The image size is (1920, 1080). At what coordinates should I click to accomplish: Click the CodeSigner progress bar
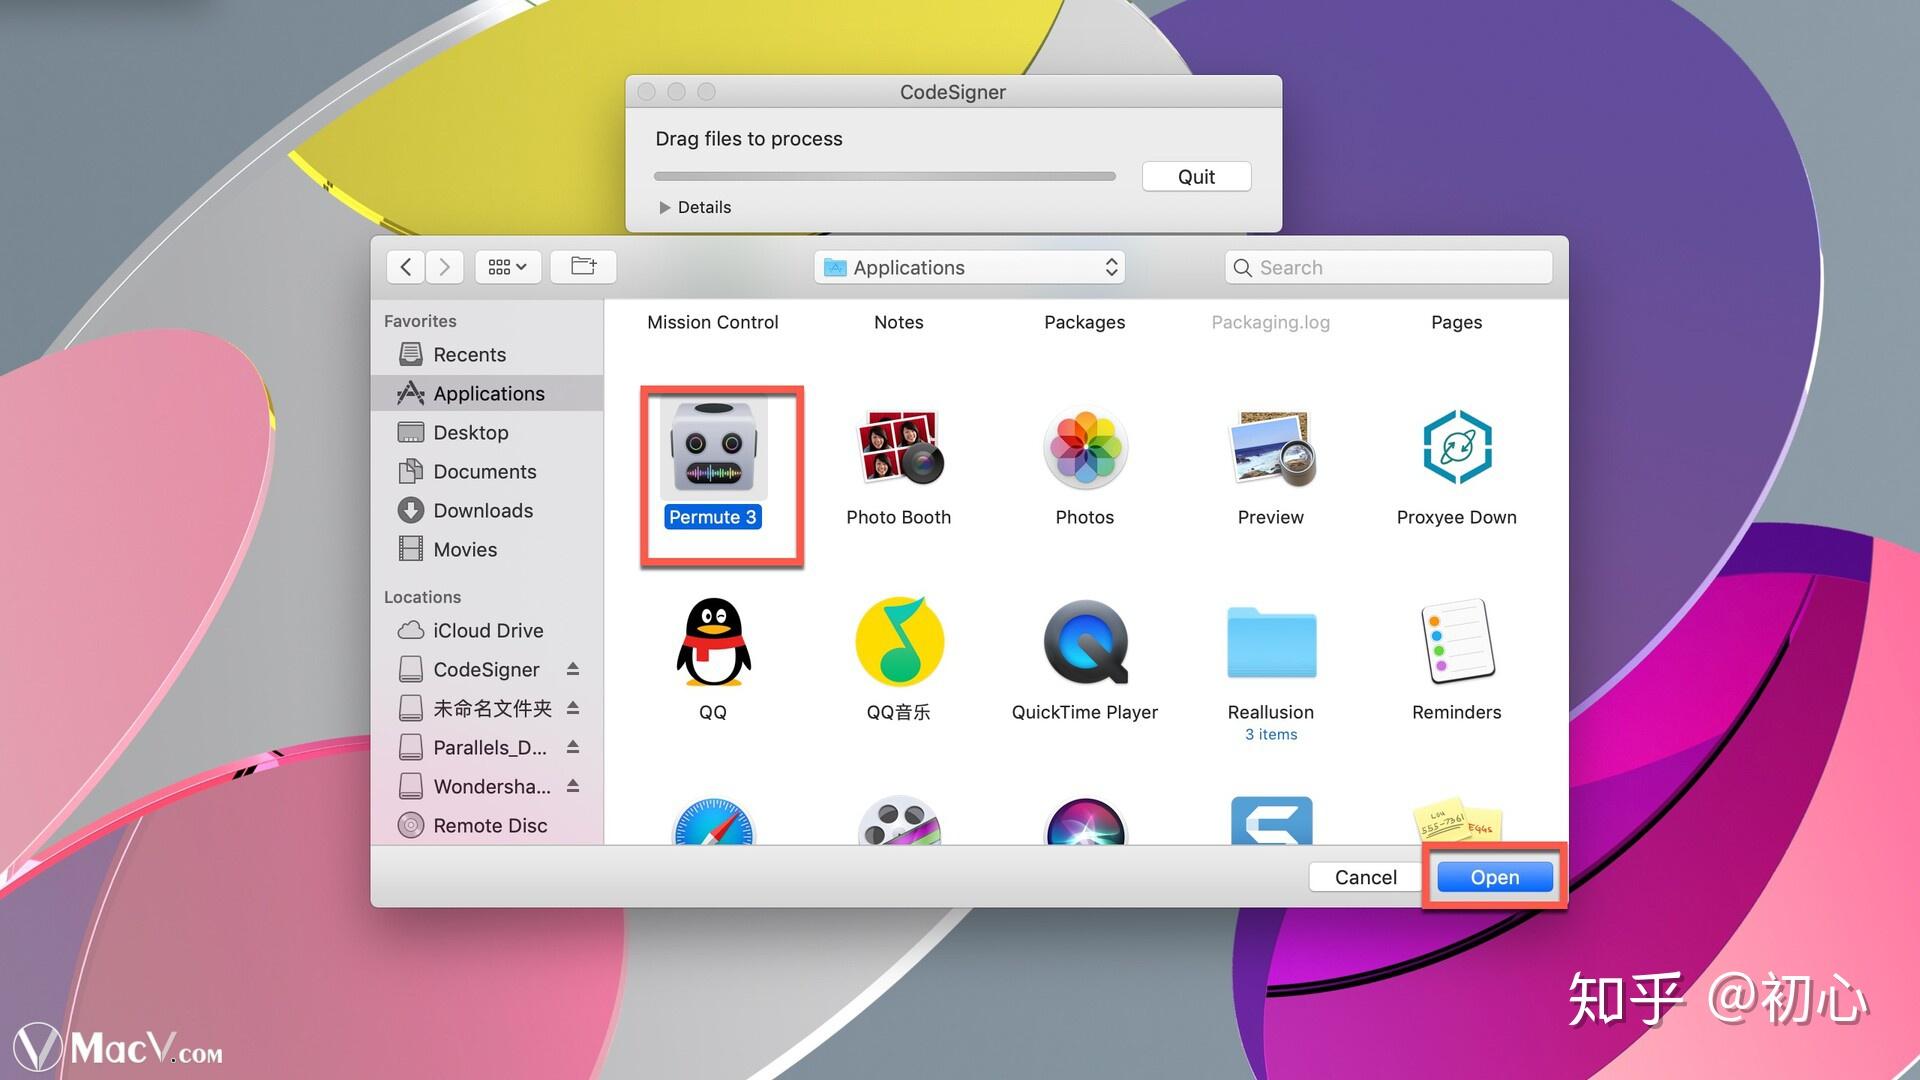pyautogui.click(x=884, y=176)
